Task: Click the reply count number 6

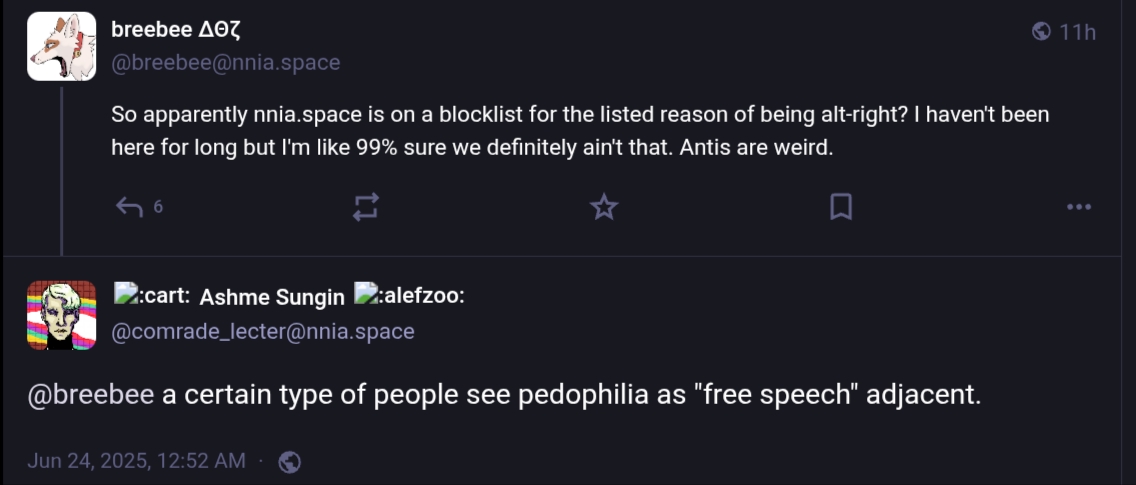Action: (x=158, y=207)
